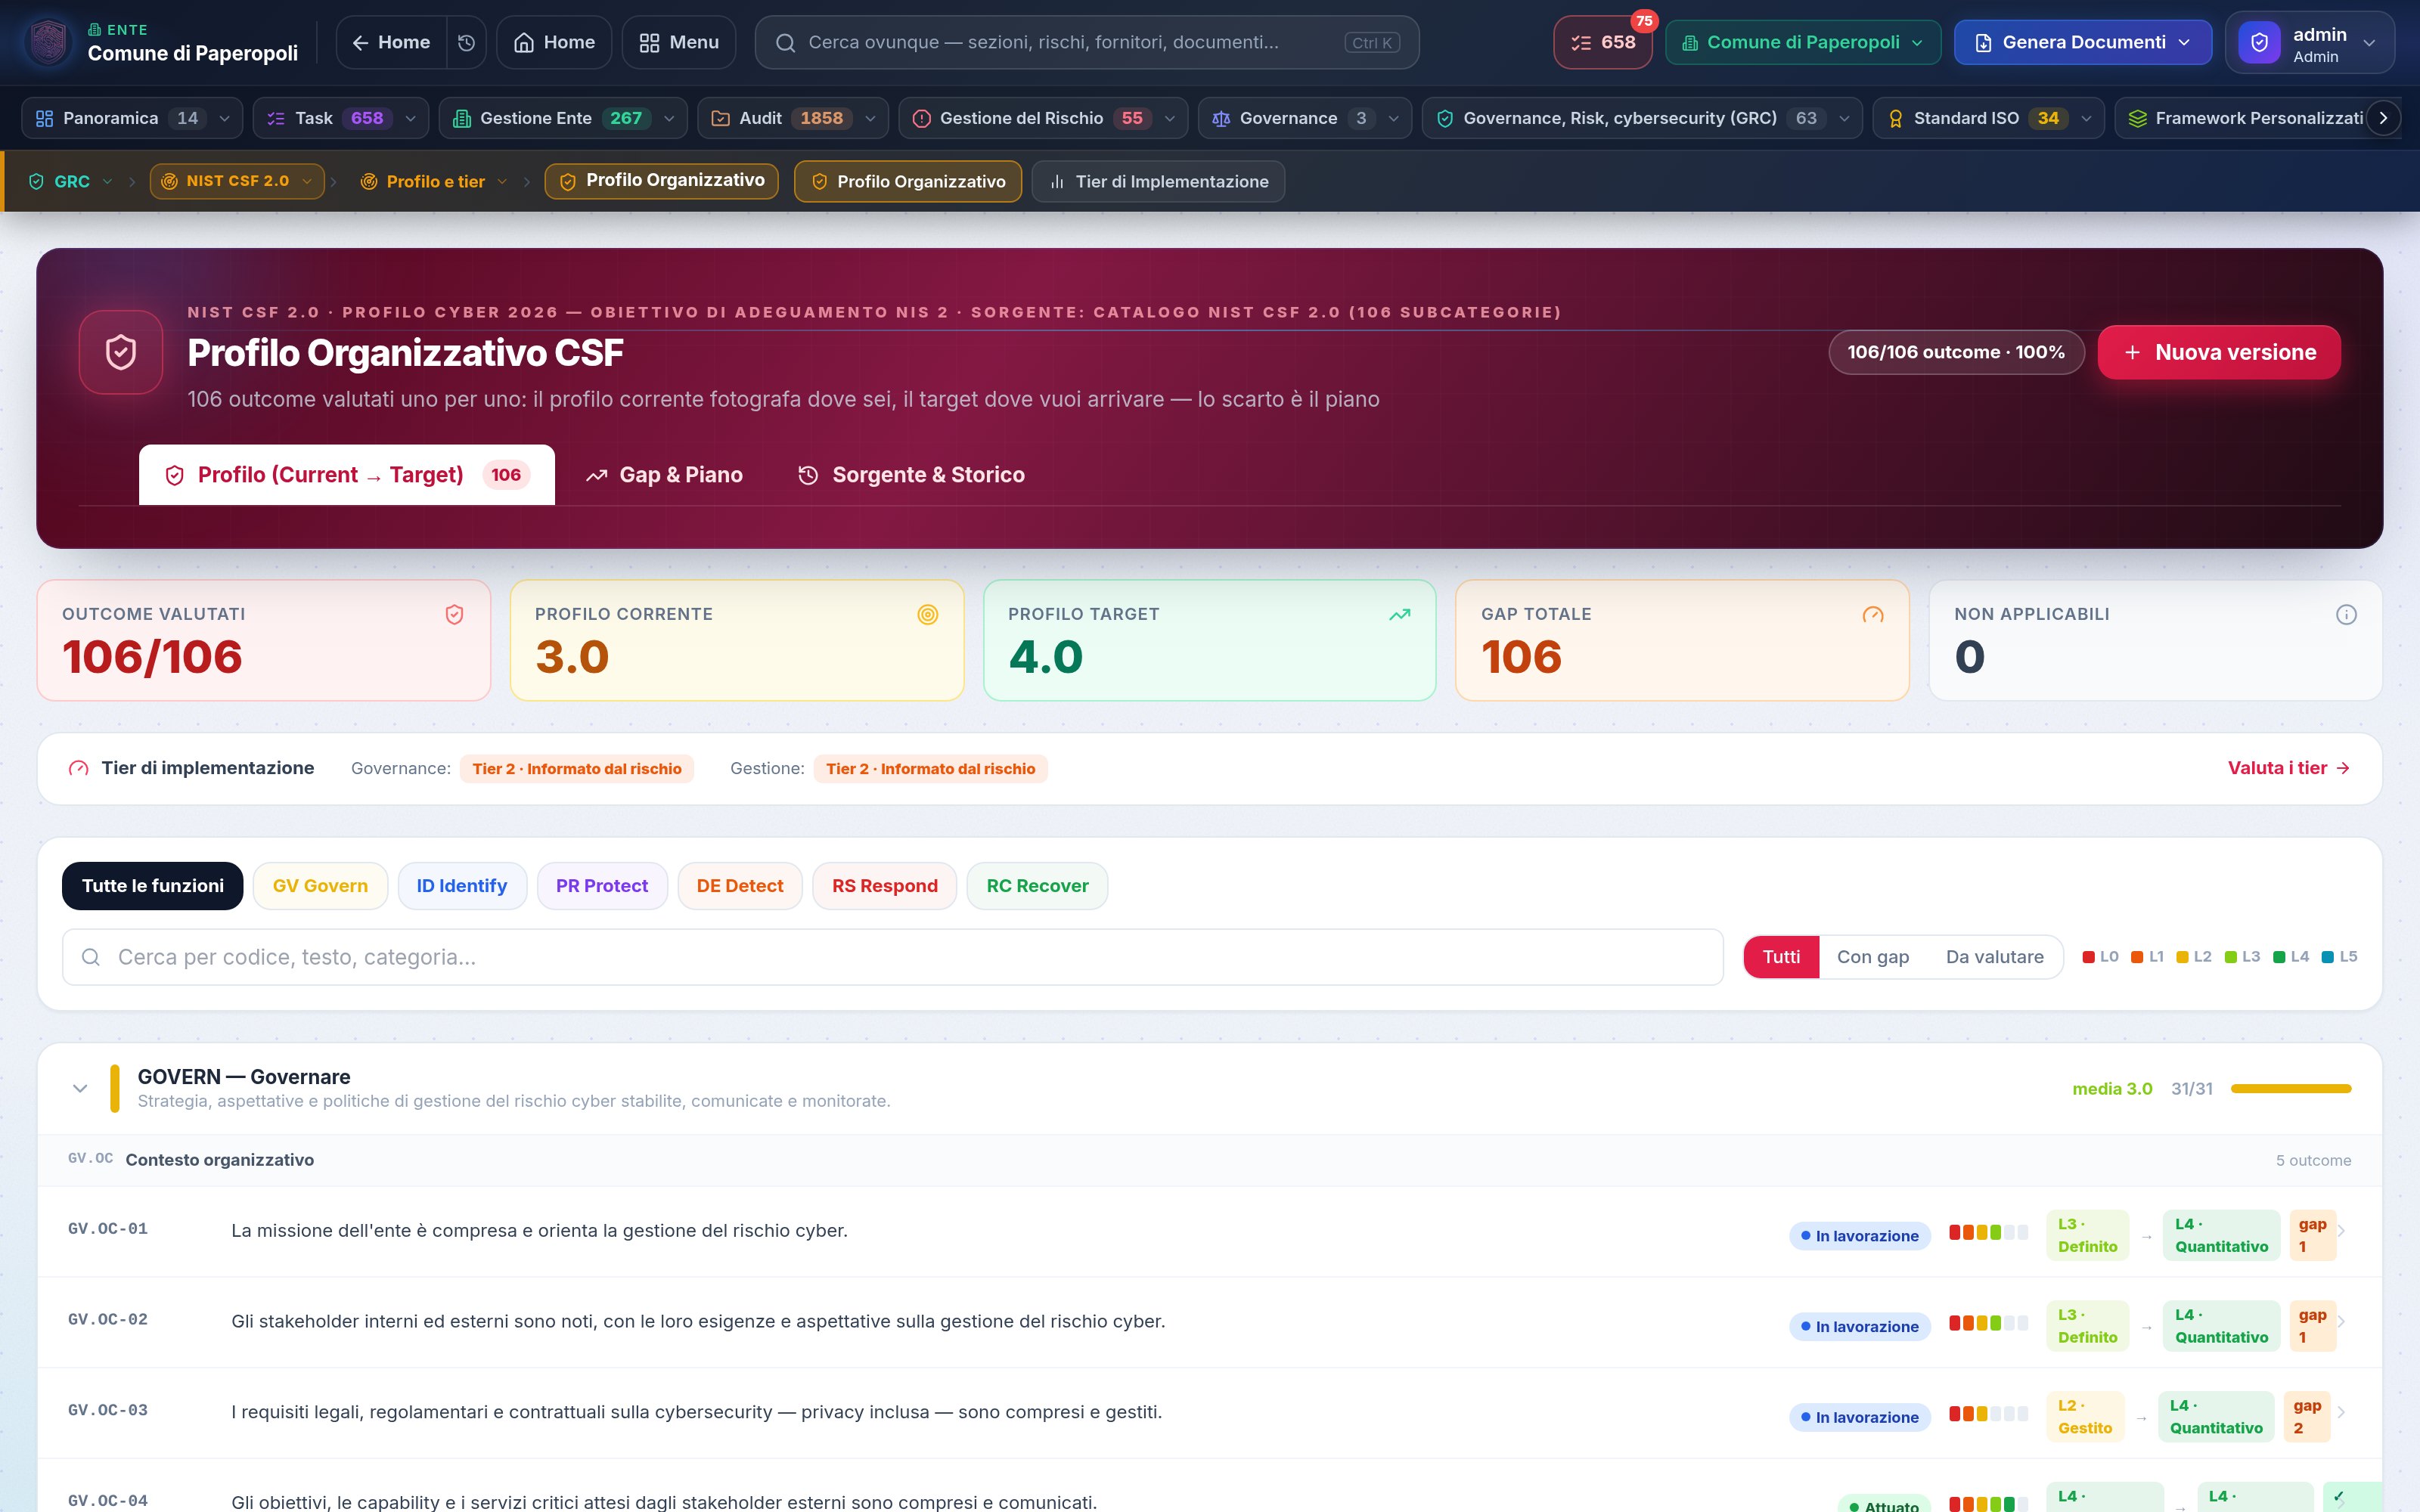The width and height of the screenshot is (2420, 1512).
Task: Open the Governance, Risk, cybersecurity (GRC) menu
Action: click(x=1642, y=118)
